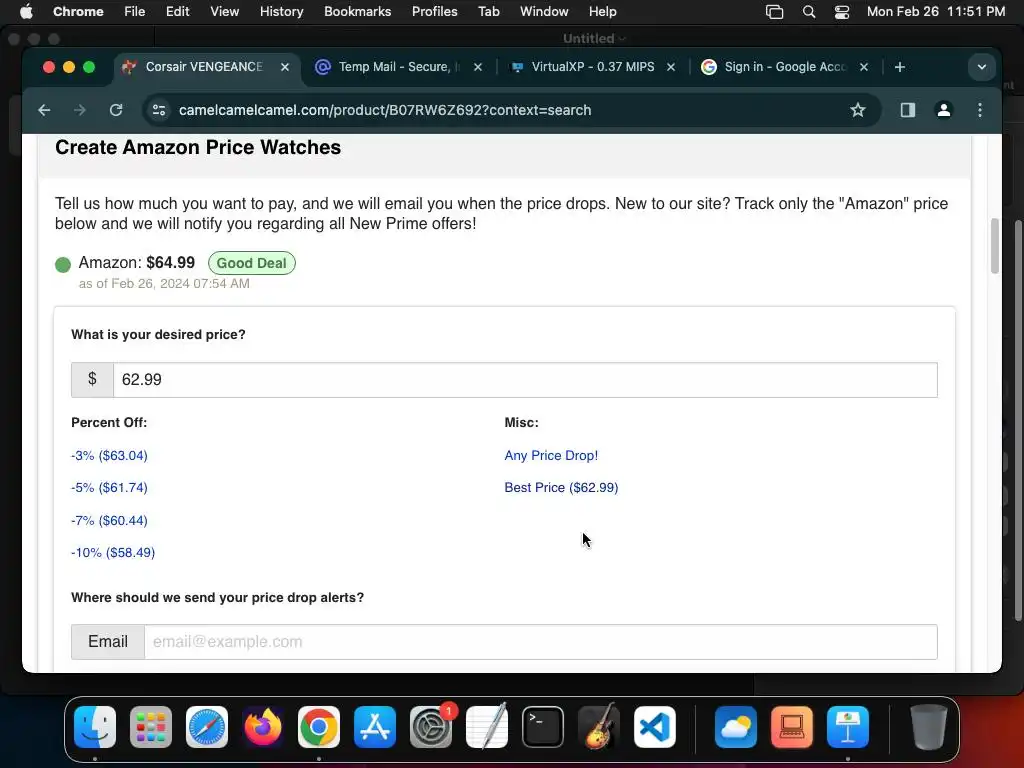Viewport: 1024px width, 768px height.
Task: Open GarageBand from the dock
Action: coord(599,727)
